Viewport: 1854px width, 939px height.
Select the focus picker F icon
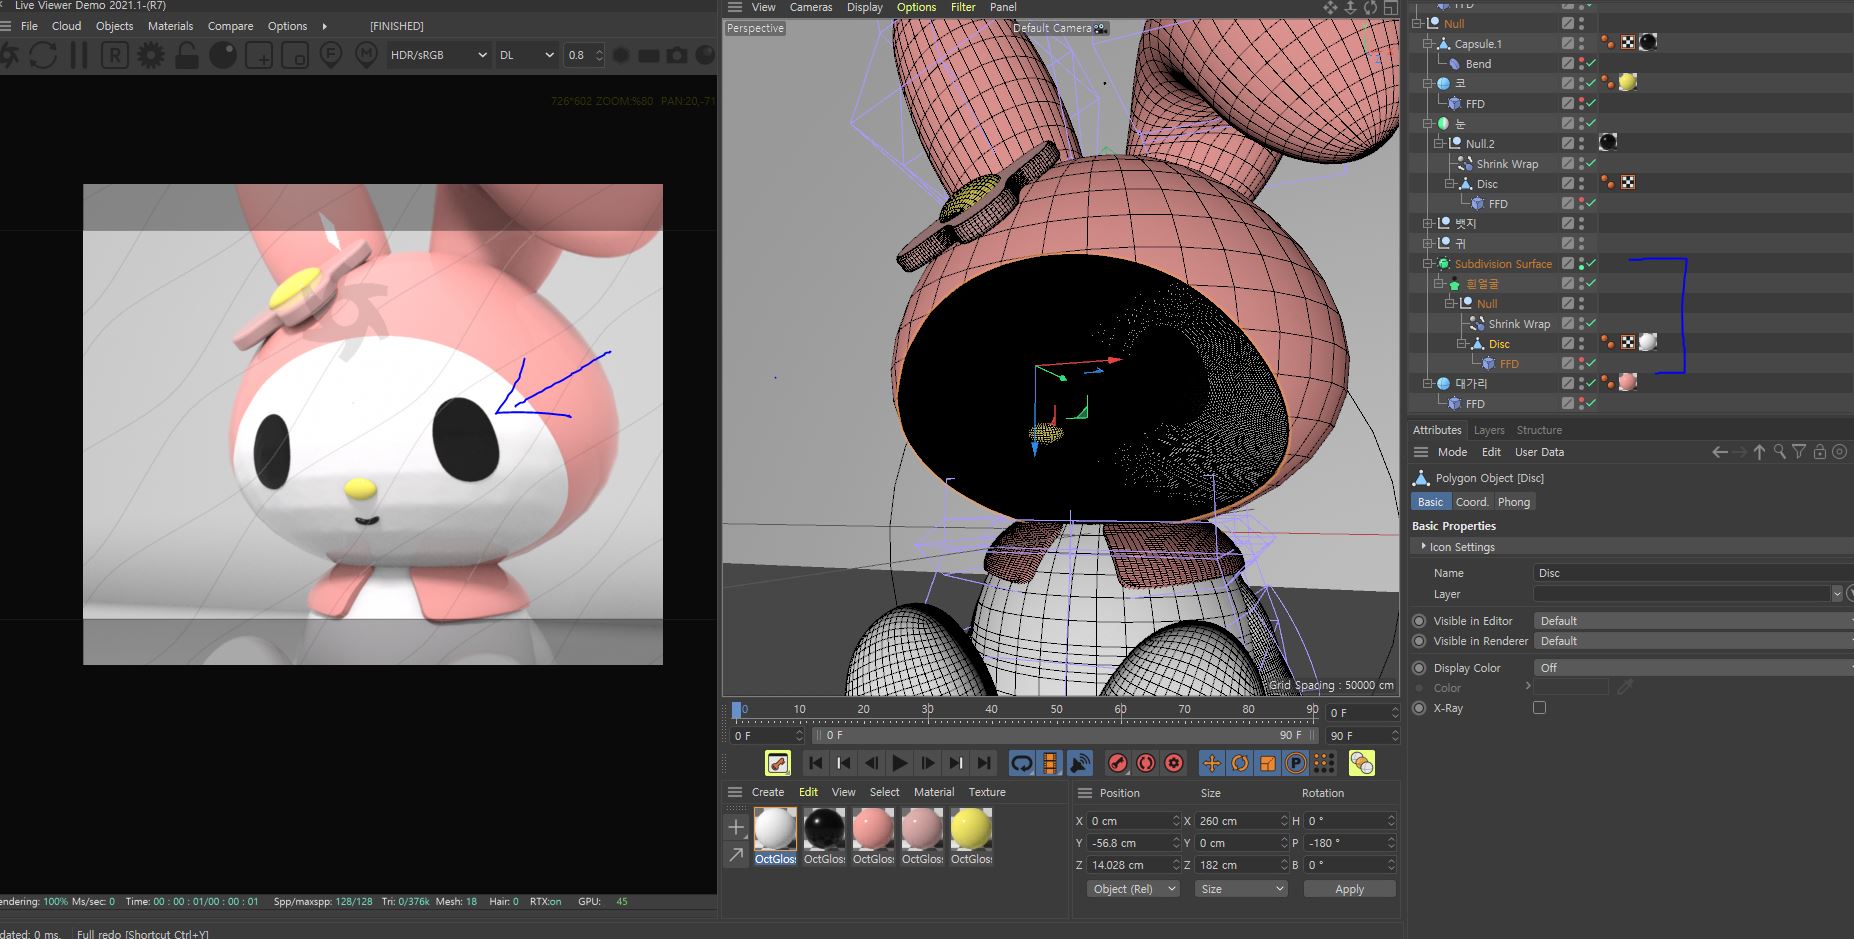(331, 55)
